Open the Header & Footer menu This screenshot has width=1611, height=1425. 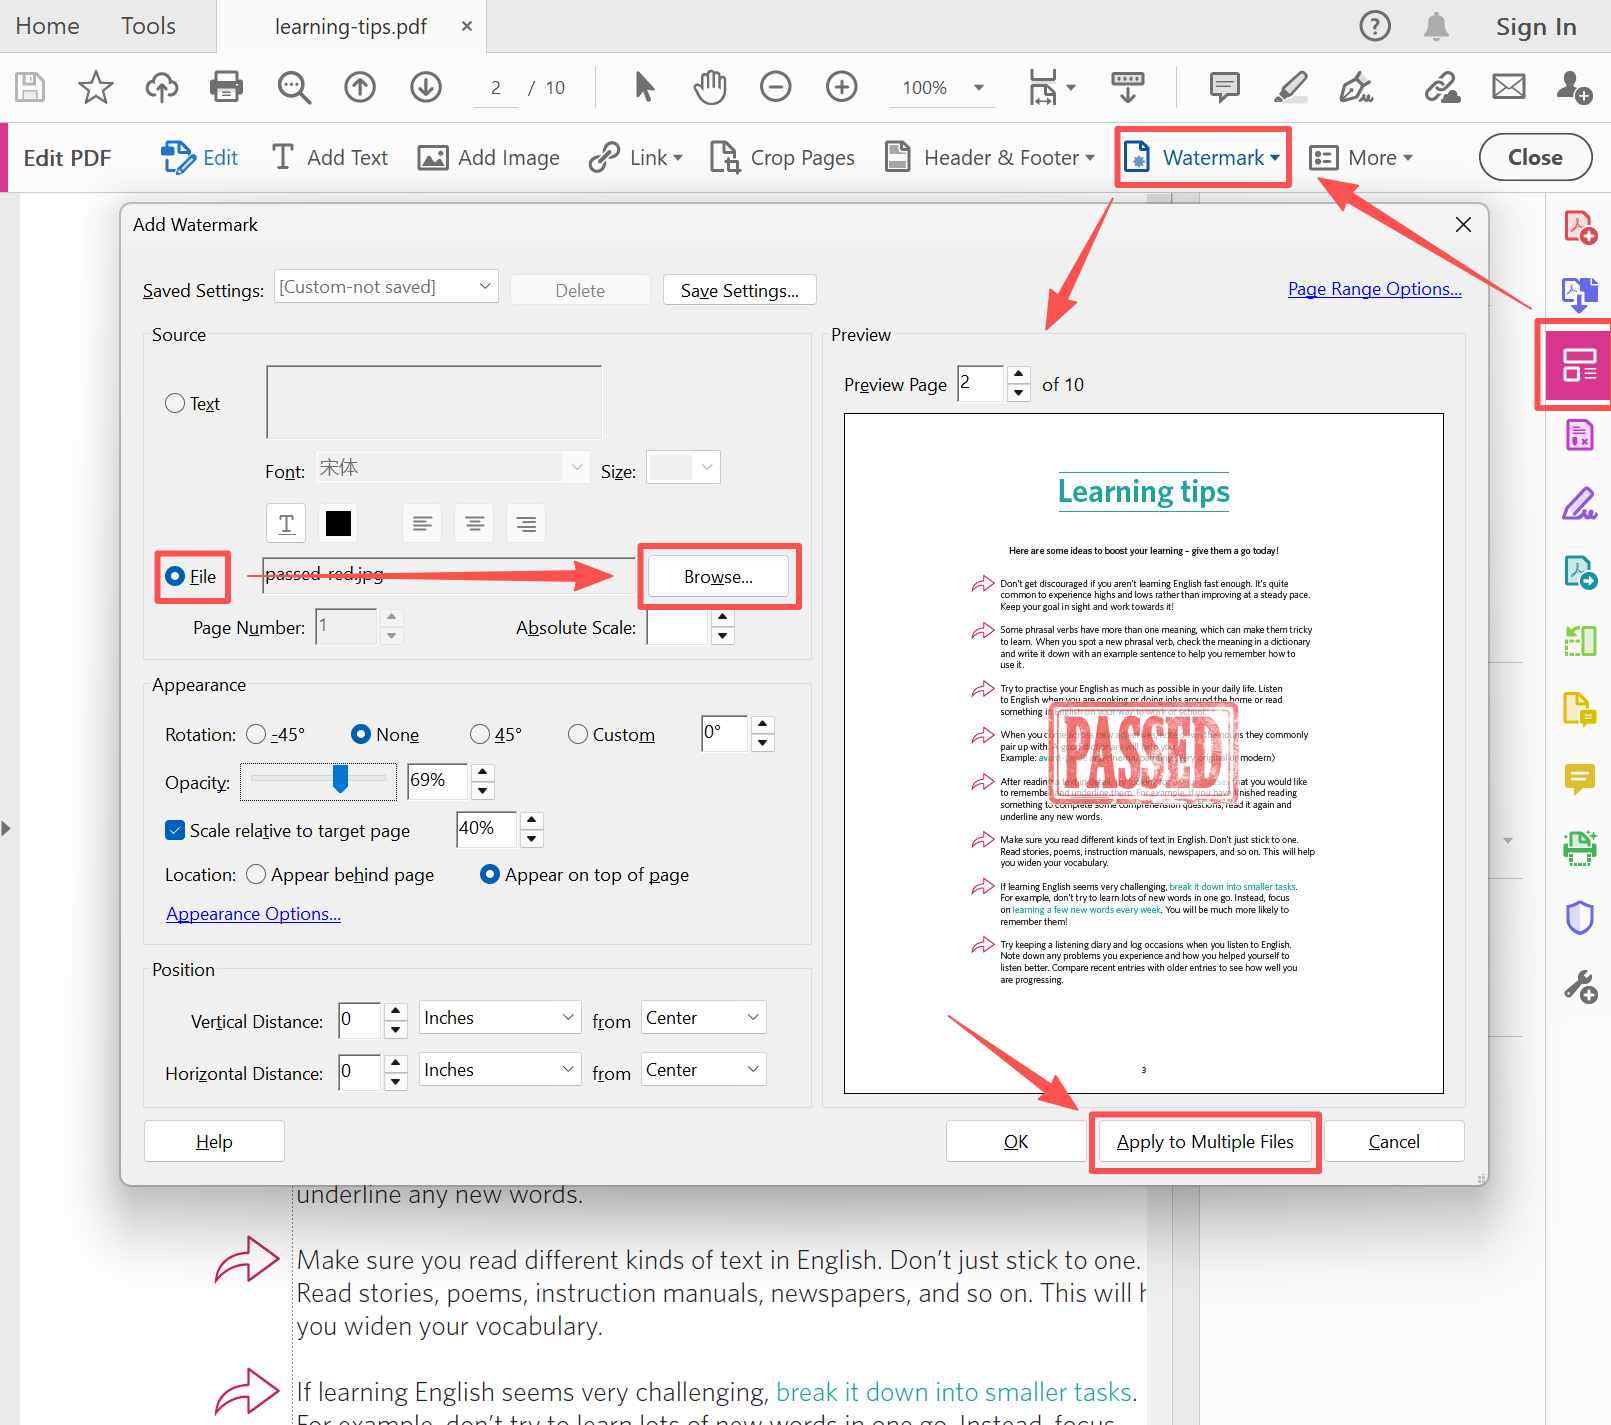pos(990,158)
